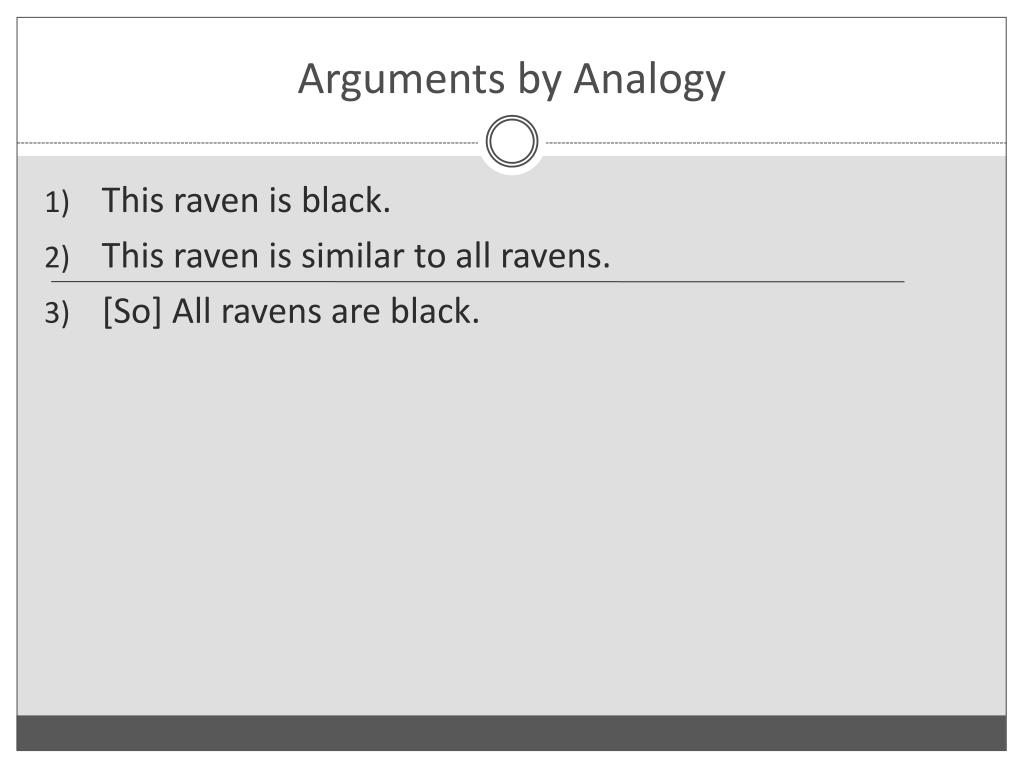Screen dimensions: 1024x768
Task: Click the word ravens in the conclusion line
Action: point(270,312)
